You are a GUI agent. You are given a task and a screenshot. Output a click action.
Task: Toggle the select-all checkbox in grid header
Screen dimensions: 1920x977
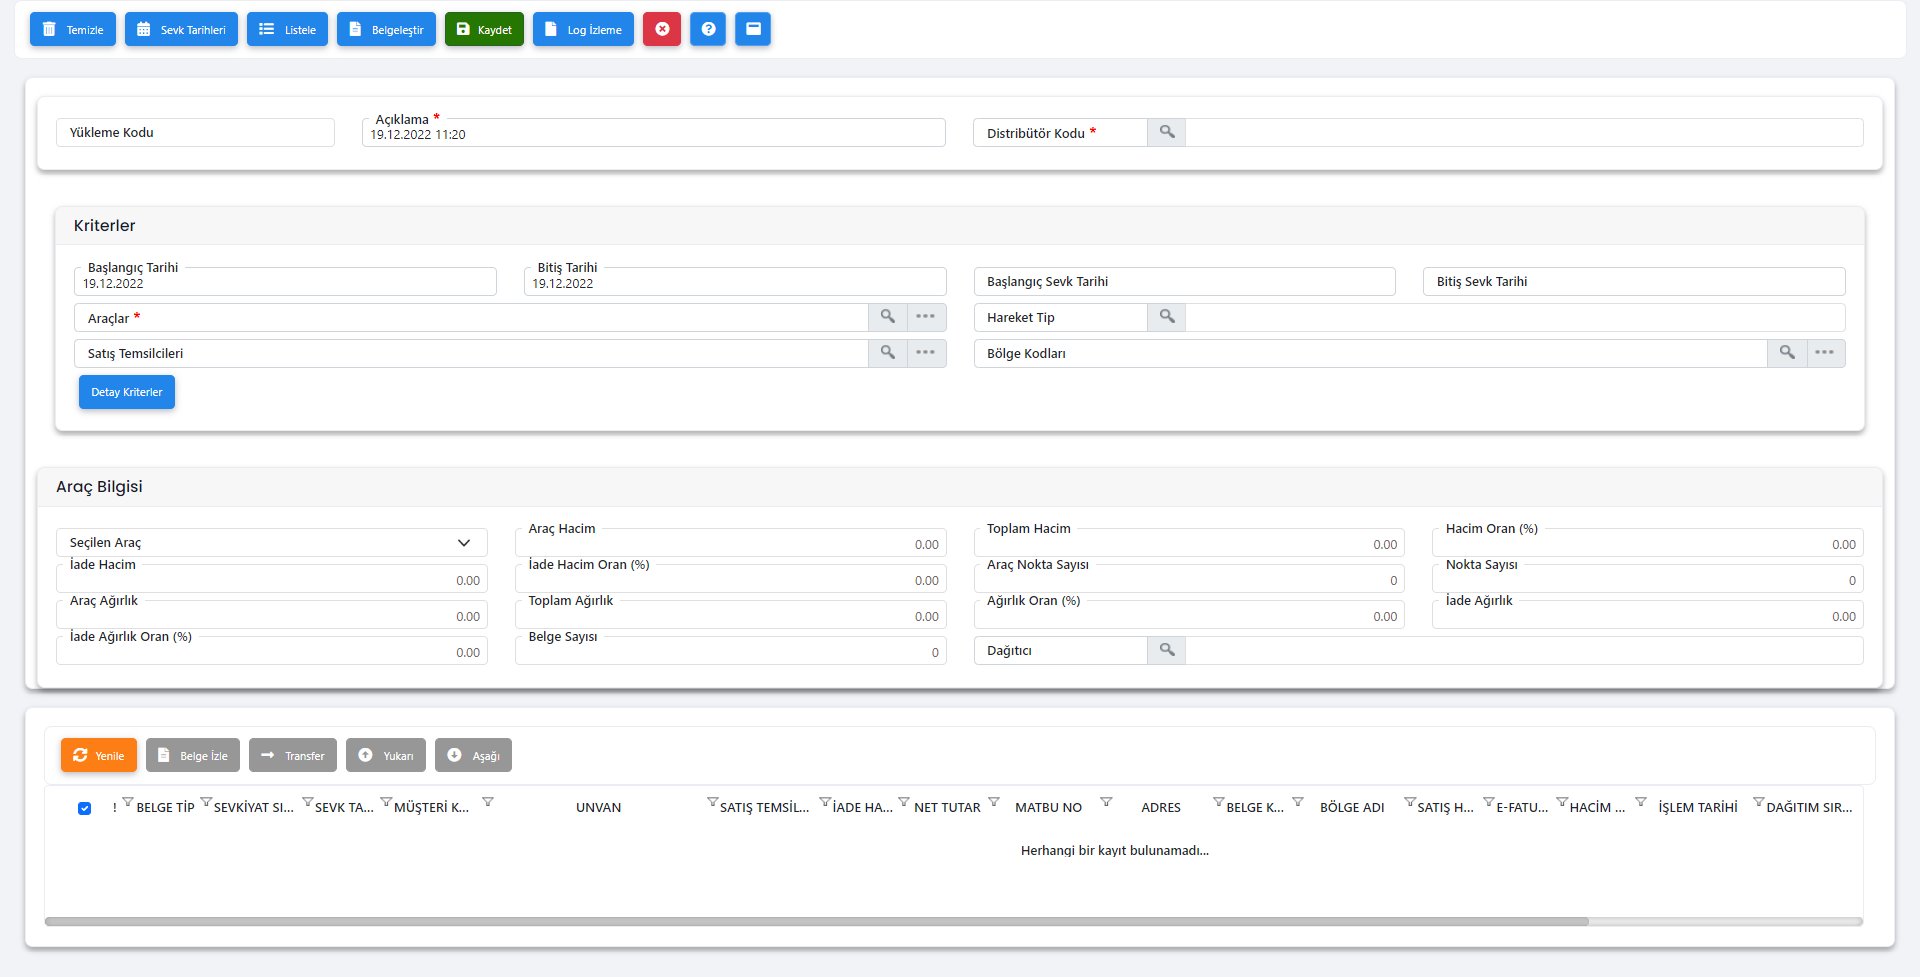click(85, 808)
